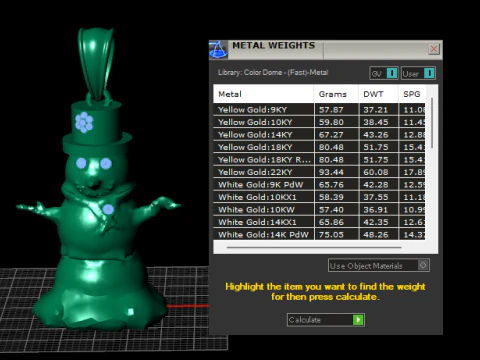Click the Calculate button
This screenshot has width=480, height=360.
326,320
